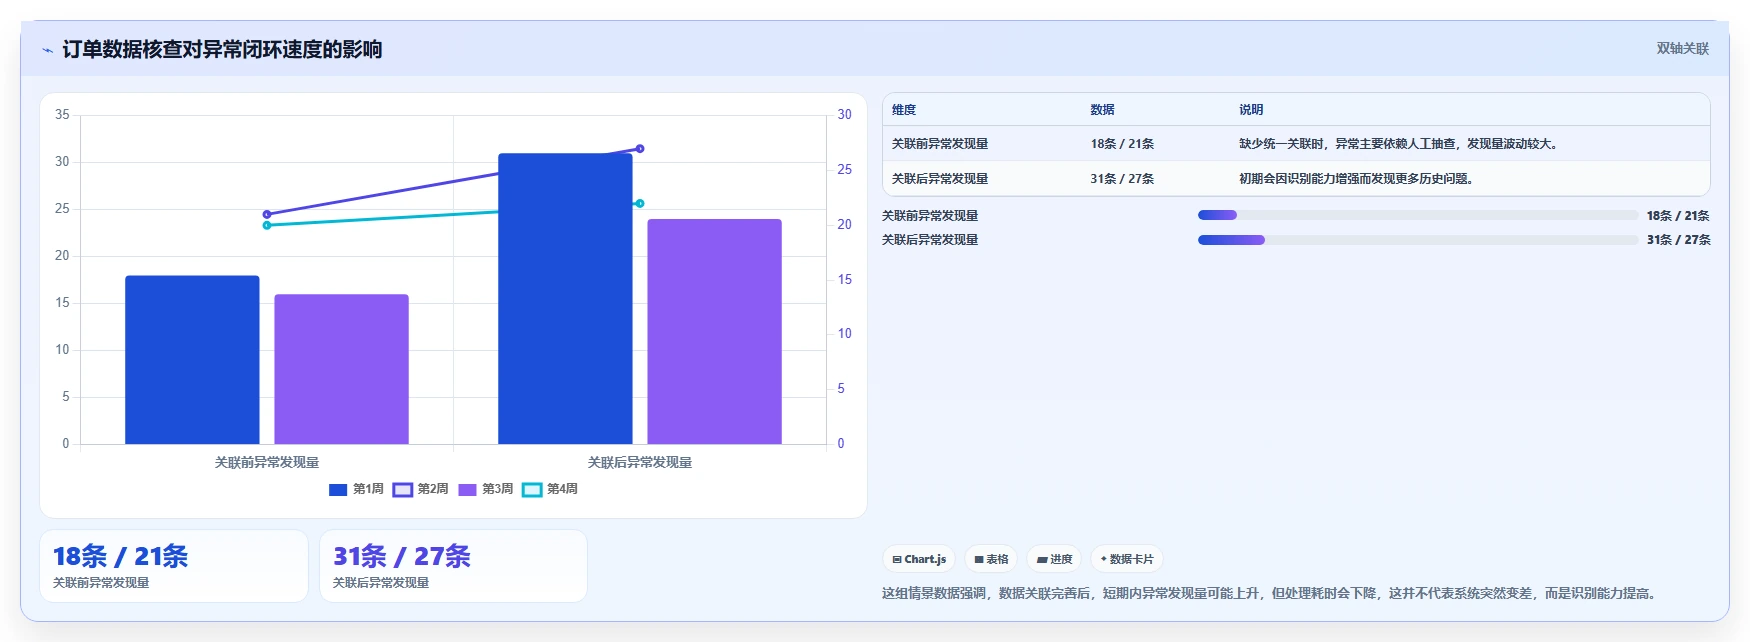Screen dimensions: 1750x642
Task: Click the 关联前异常发现量 progress bar
Action: (x=1418, y=215)
